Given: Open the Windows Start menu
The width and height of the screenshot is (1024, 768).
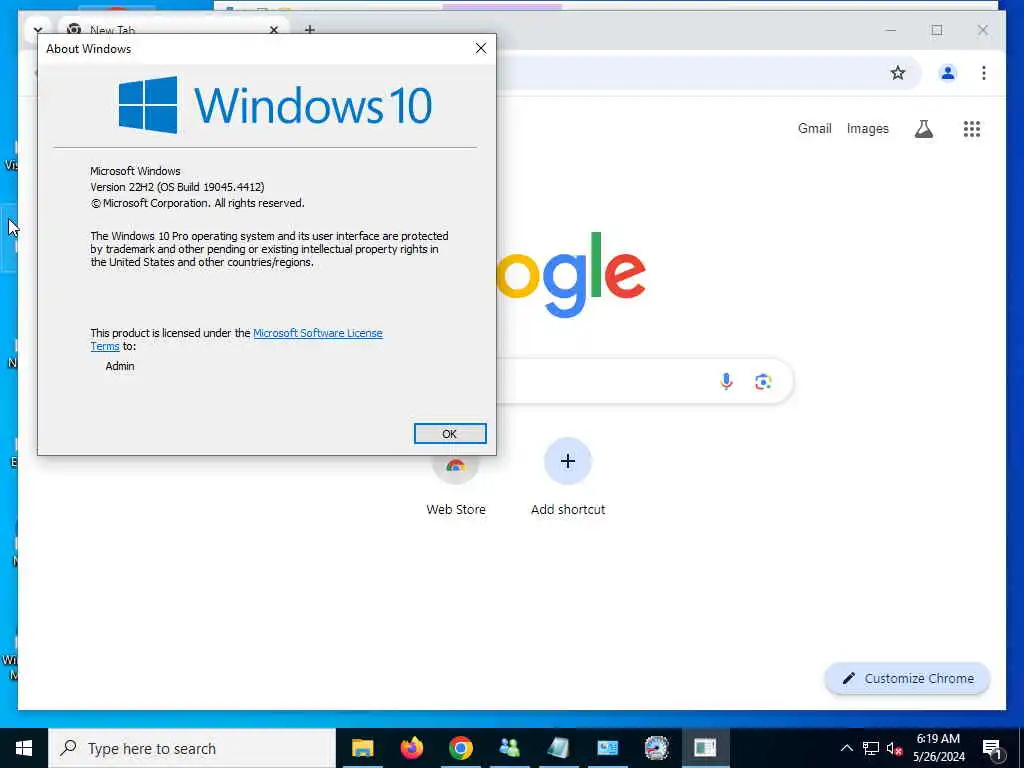Looking at the screenshot, I should pos(24,748).
